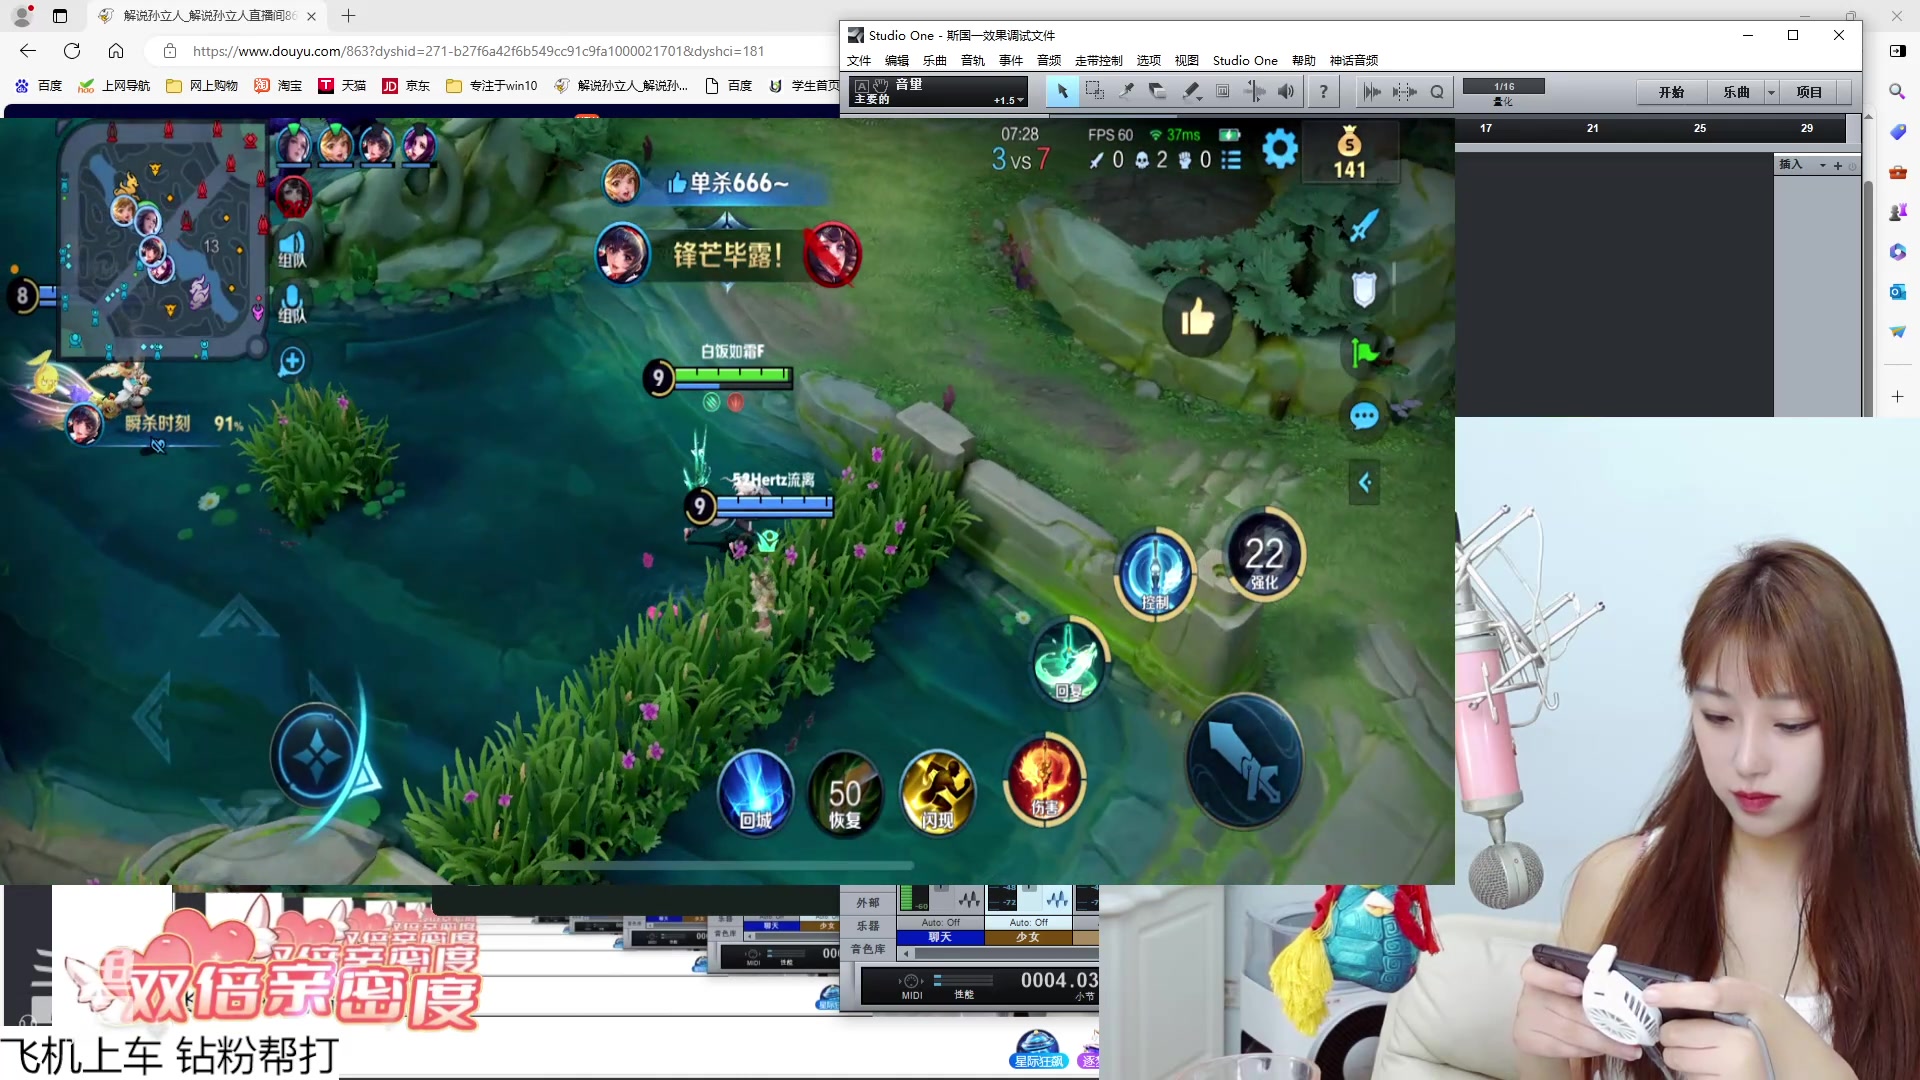Image resolution: width=1920 pixels, height=1080 pixels.
Task: Click the shield defend signal icon
Action: [1364, 289]
